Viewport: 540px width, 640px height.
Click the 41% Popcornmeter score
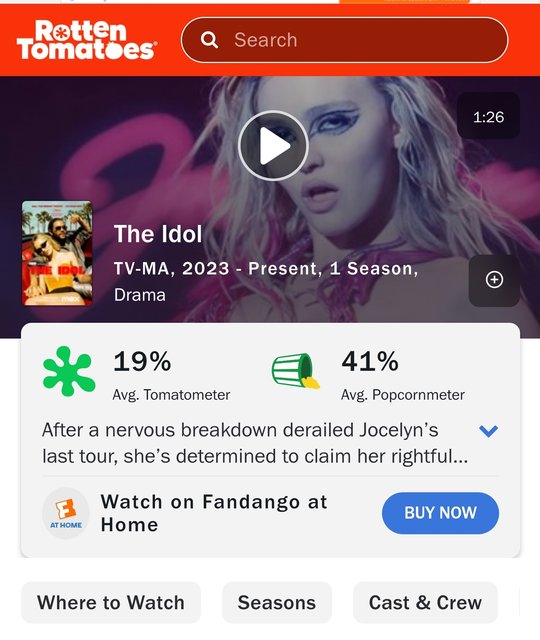(370, 362)
